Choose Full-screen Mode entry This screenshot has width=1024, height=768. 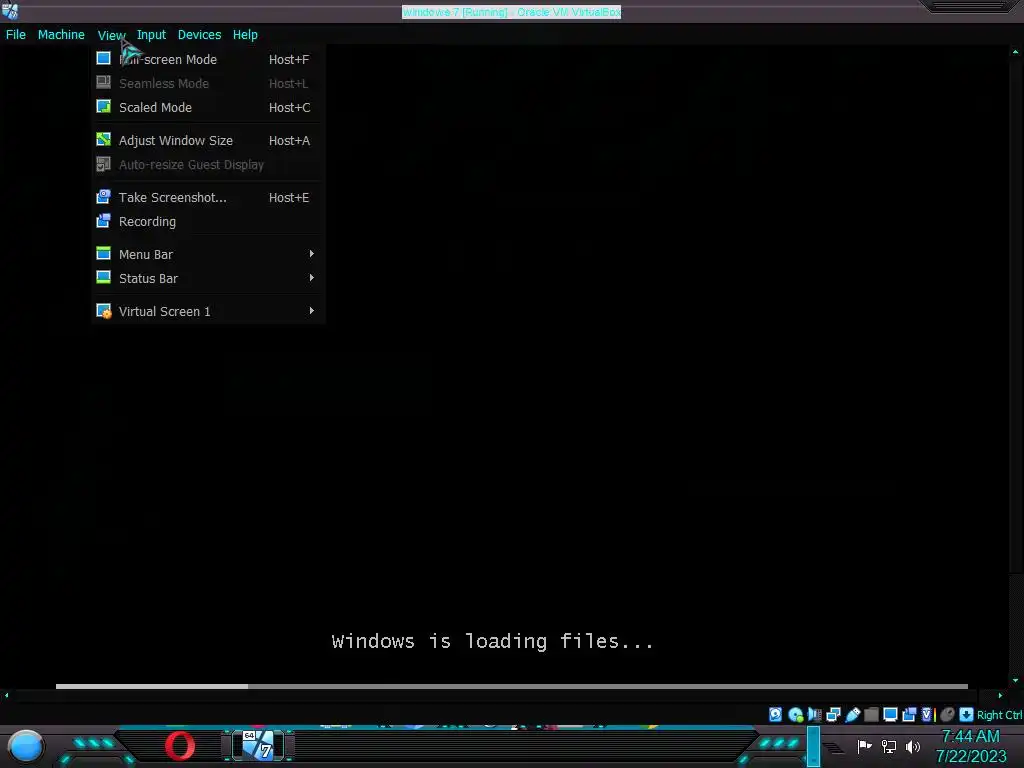pos(207,59)
